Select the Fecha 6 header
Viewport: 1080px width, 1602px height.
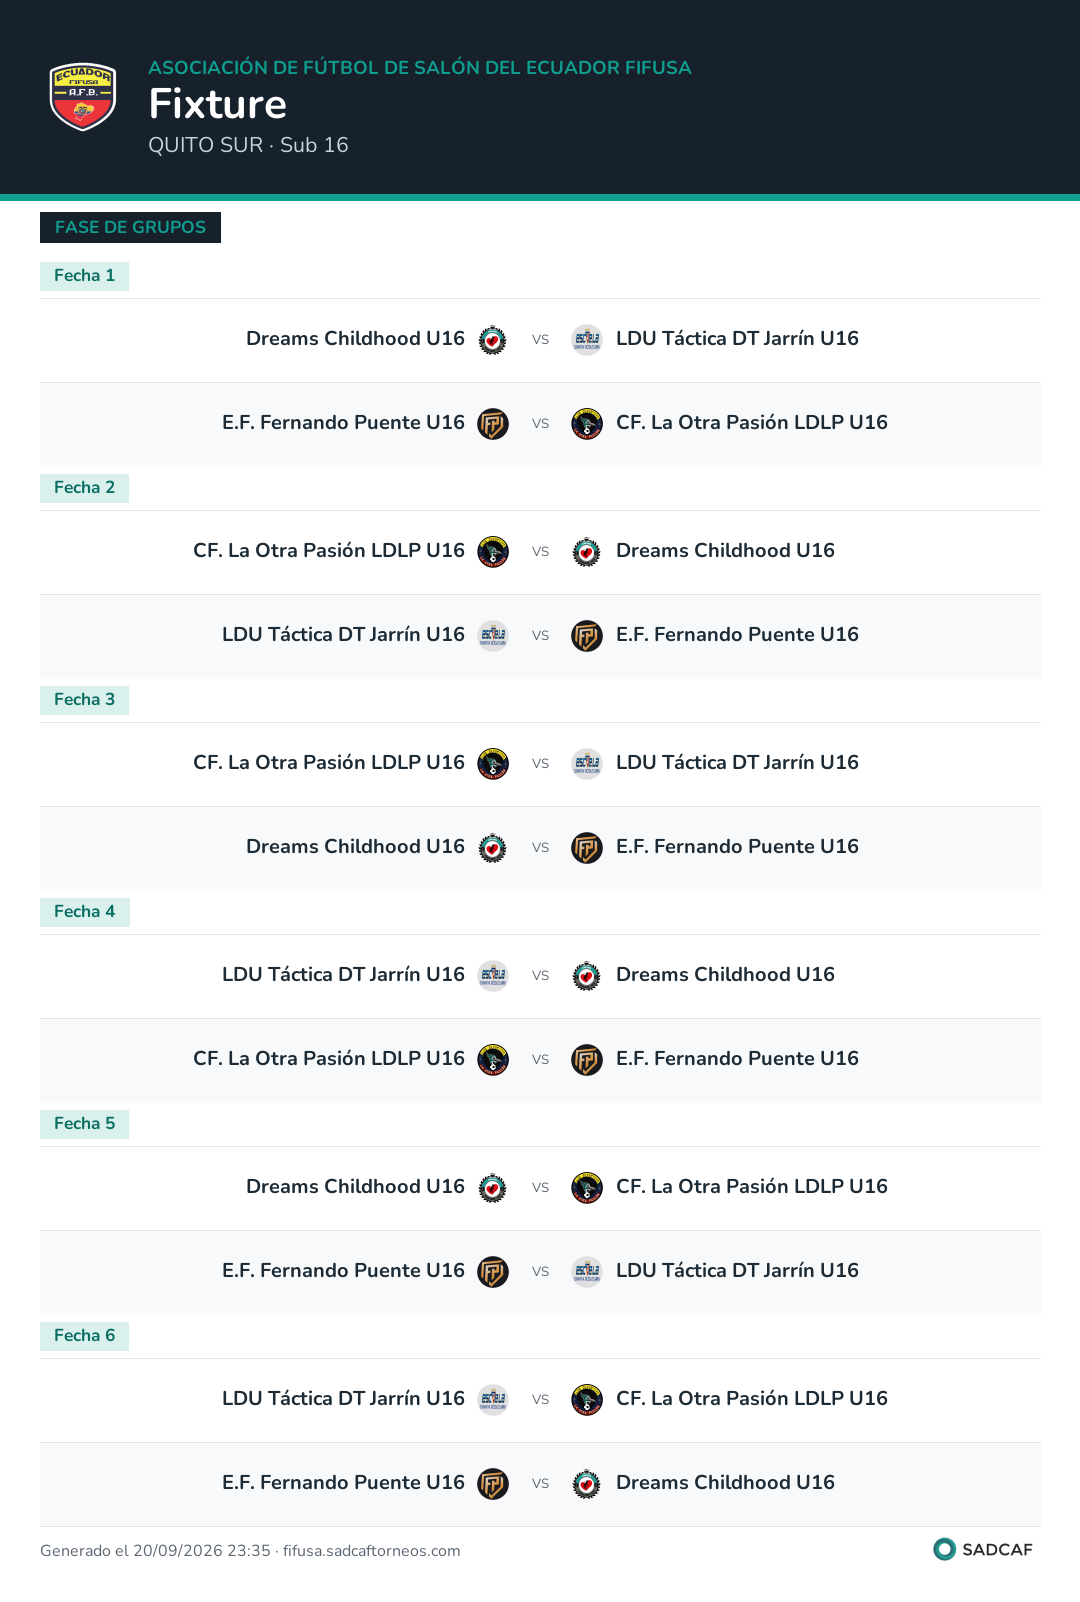pos(84,1336)
